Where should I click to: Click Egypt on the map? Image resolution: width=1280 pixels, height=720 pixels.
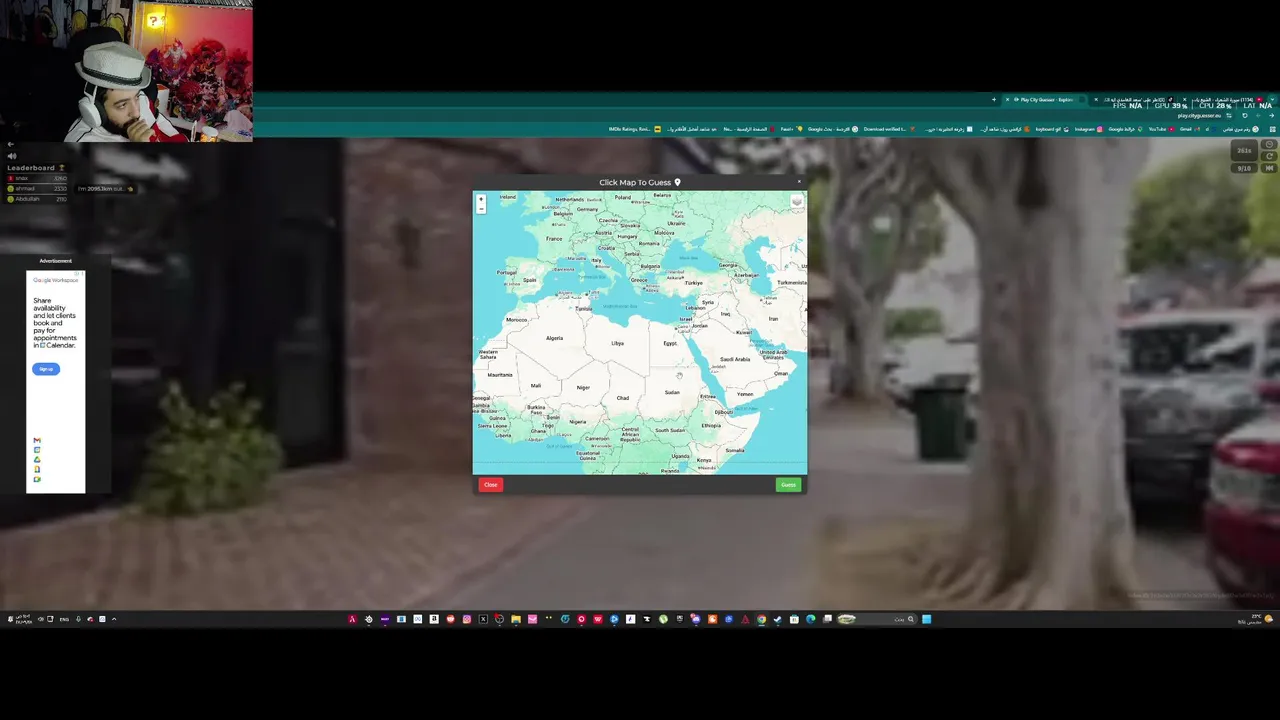[x=670, y=343]
